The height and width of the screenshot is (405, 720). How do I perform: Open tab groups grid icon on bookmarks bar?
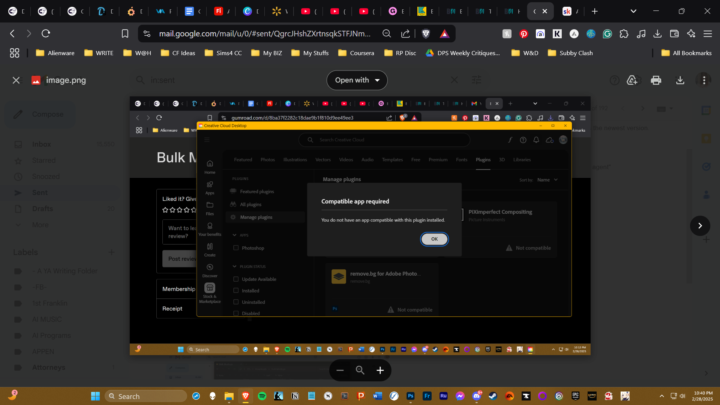pyautogui.click(x=15, y=53)
